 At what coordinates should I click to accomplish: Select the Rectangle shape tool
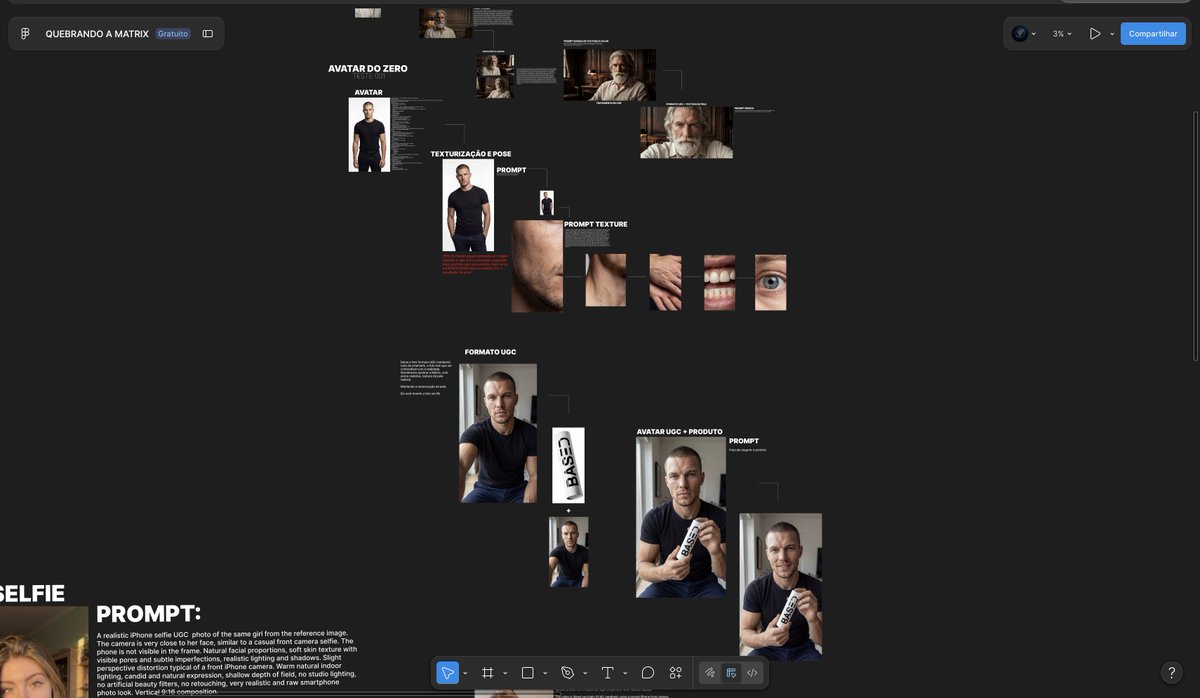528,673
